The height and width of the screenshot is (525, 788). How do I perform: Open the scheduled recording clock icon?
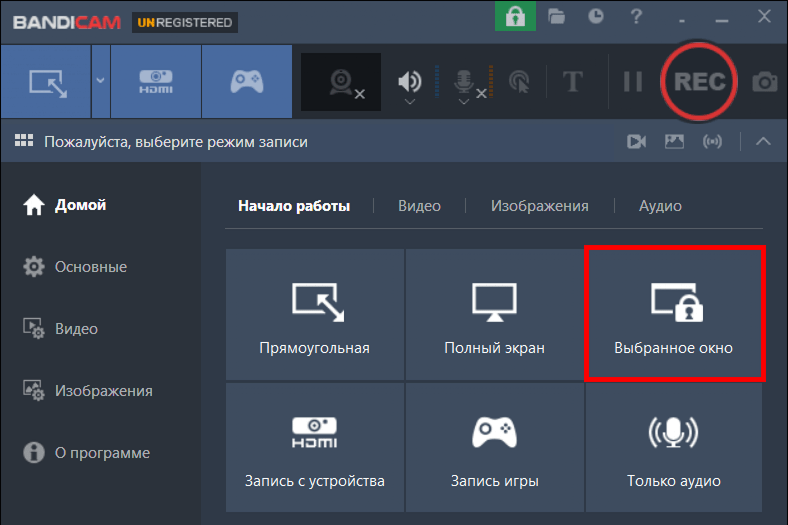tap(596, 17)
